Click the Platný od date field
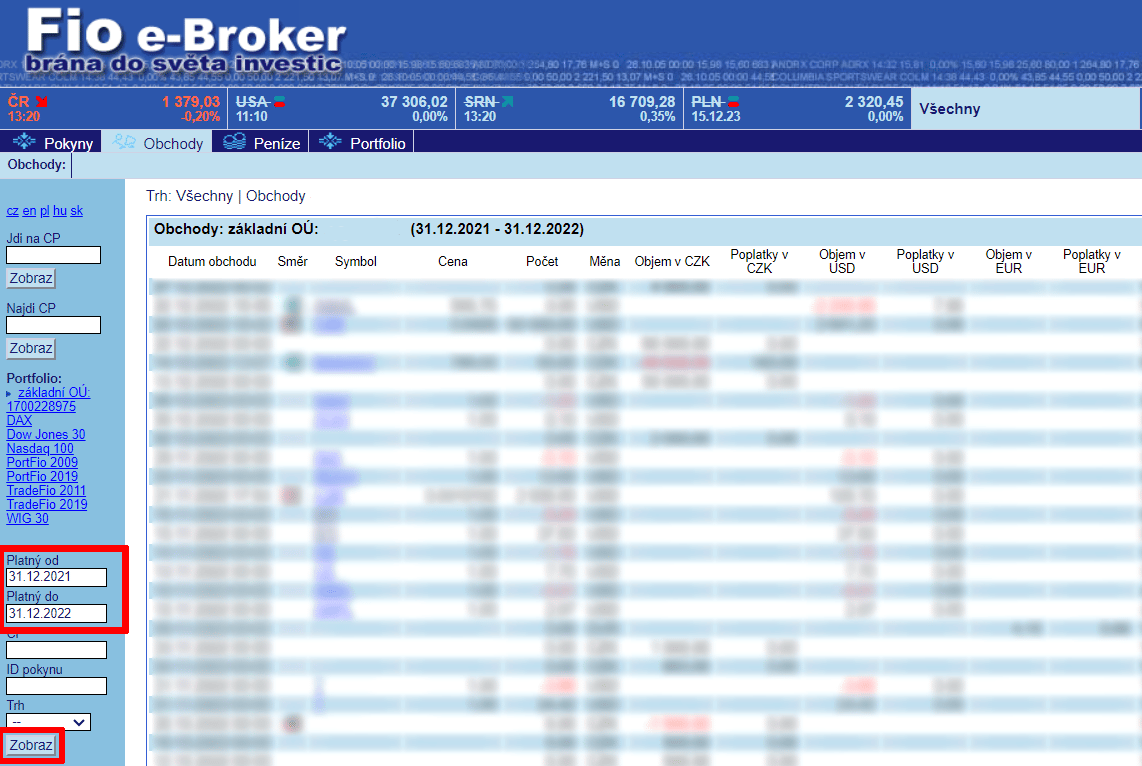Viewport: 1142px width, 766px height. pos(56,577)
